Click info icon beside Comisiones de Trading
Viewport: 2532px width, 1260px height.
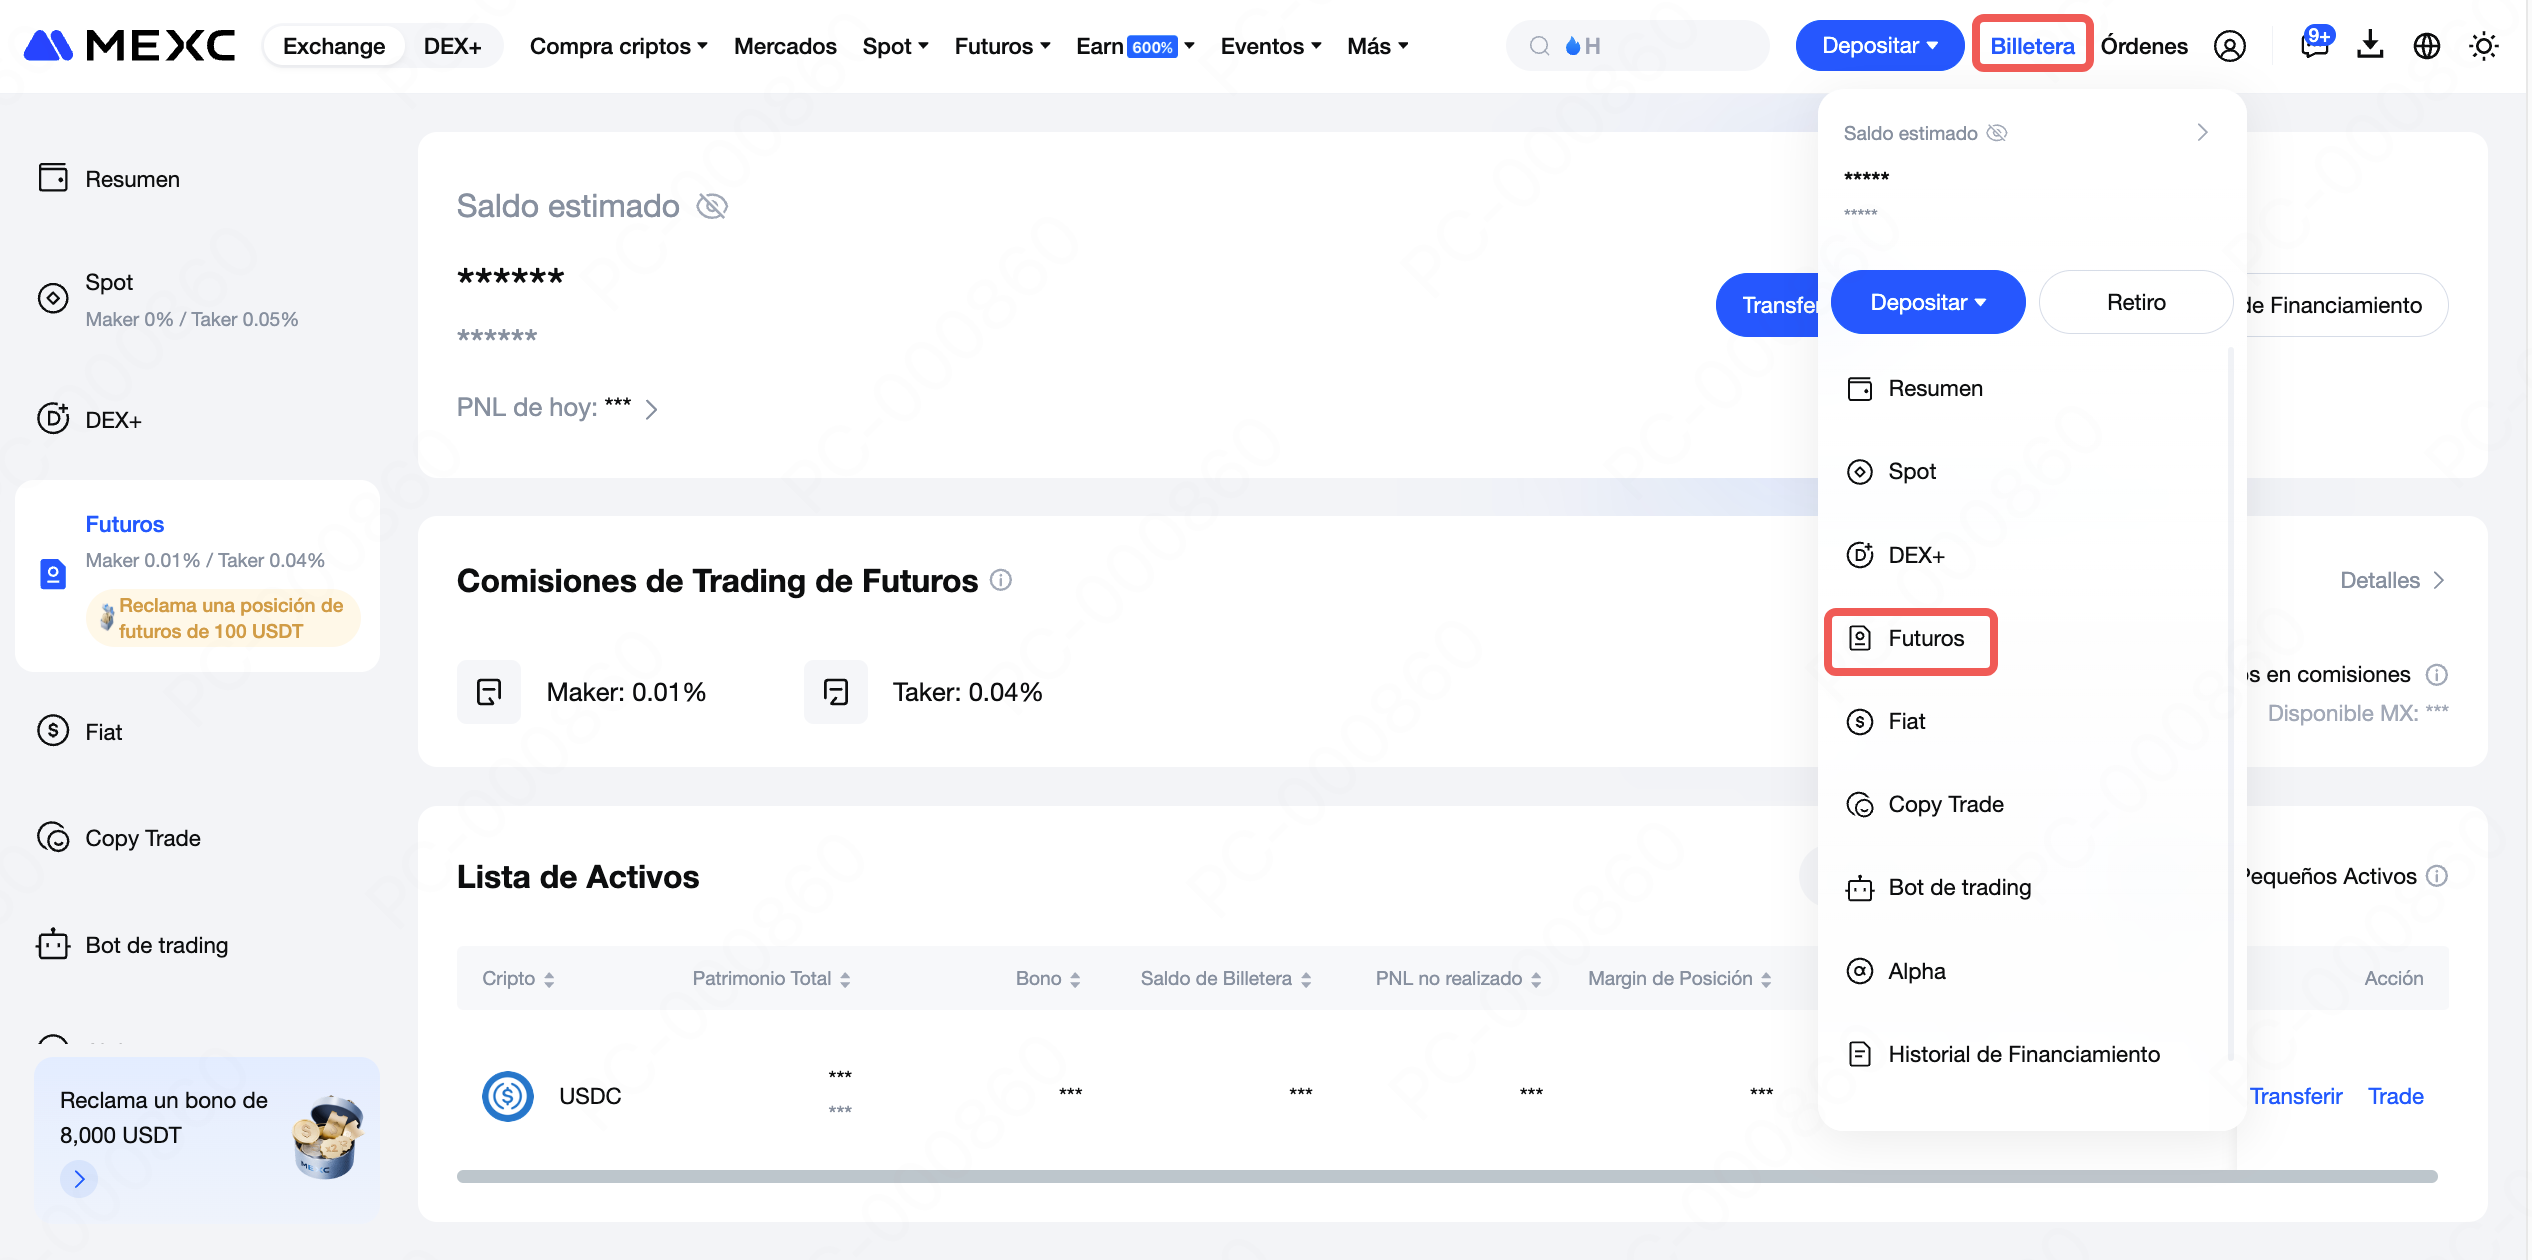tap(1001, 580)
